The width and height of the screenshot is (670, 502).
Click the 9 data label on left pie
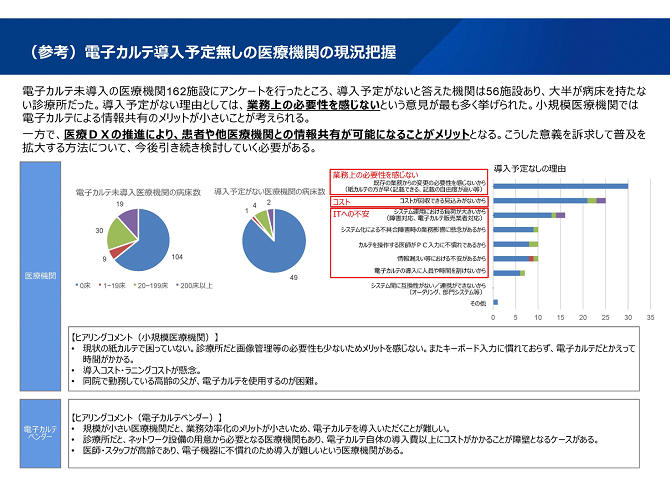pyautogui.click(x=104, y=259)
